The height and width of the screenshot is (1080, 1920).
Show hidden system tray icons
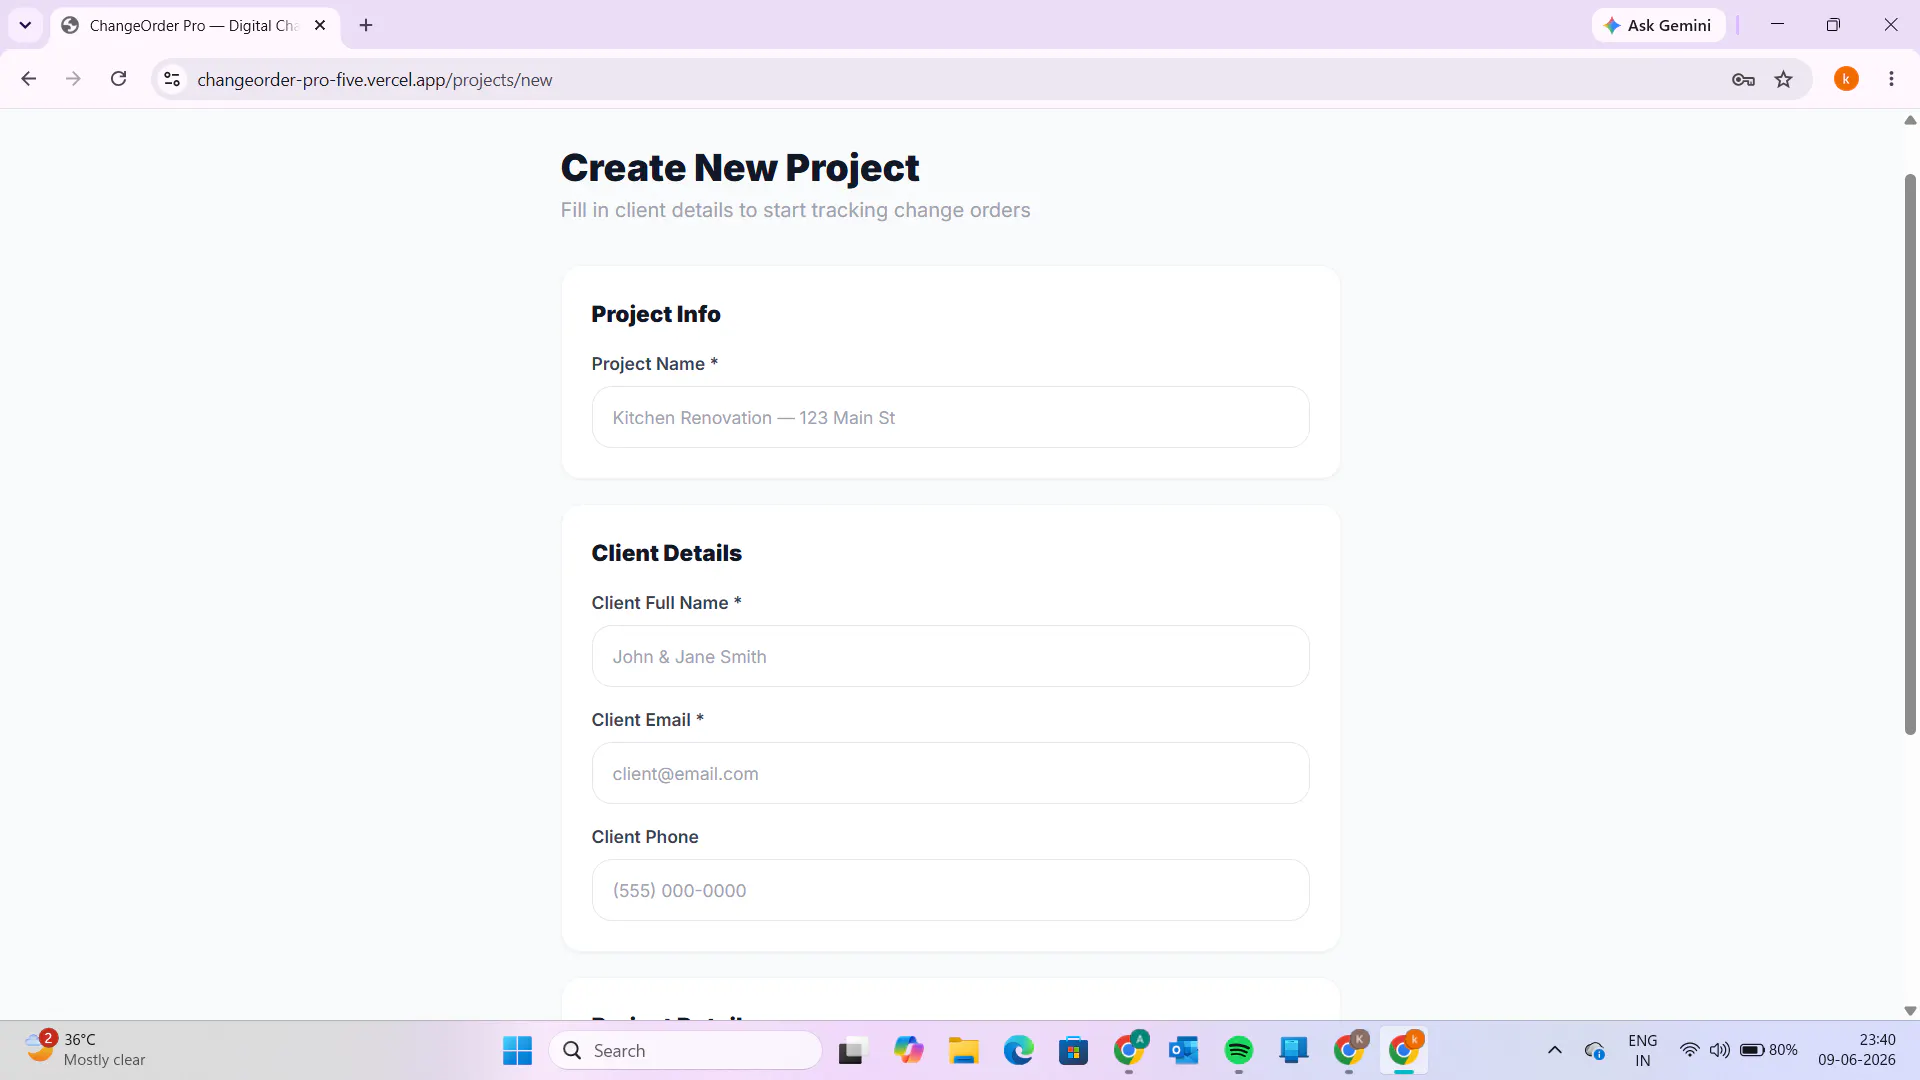tap(1554, 1050)
